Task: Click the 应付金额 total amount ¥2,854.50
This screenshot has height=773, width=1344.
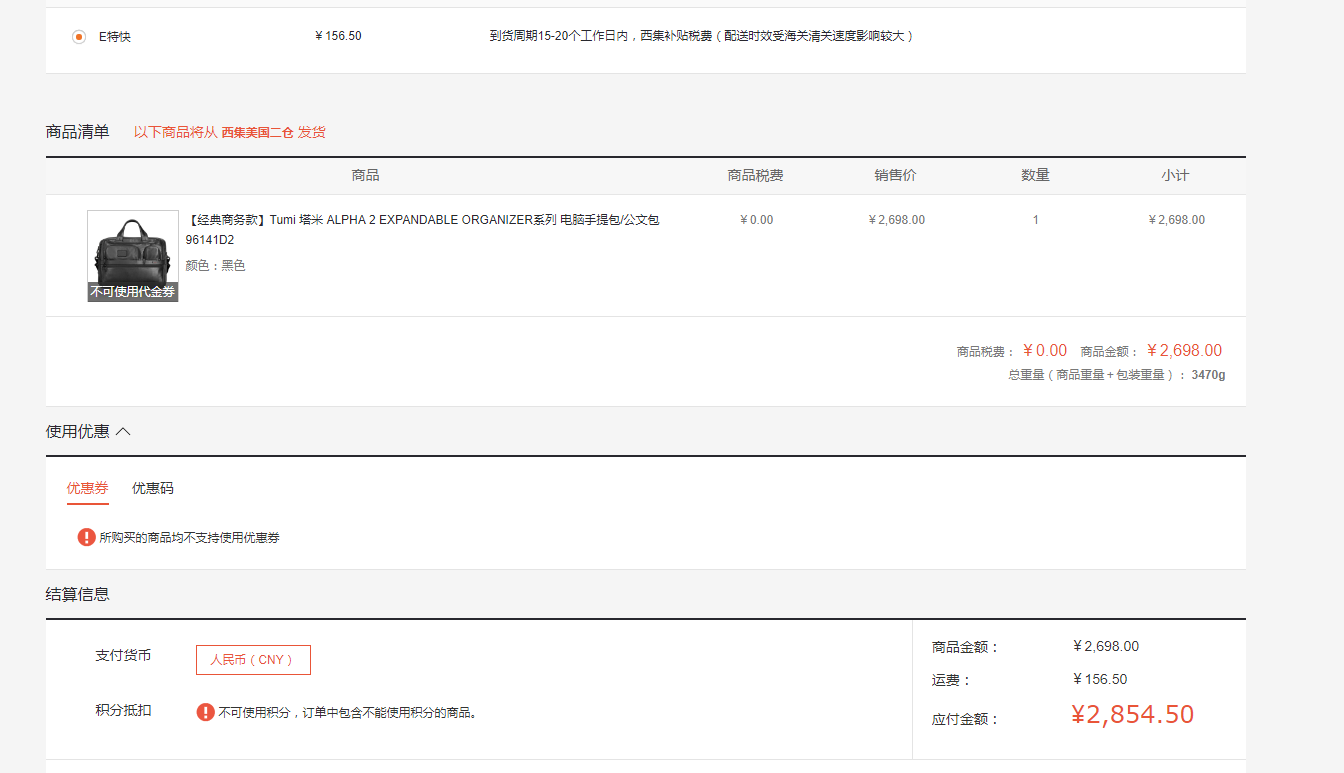Action: tap(1132, 714)
